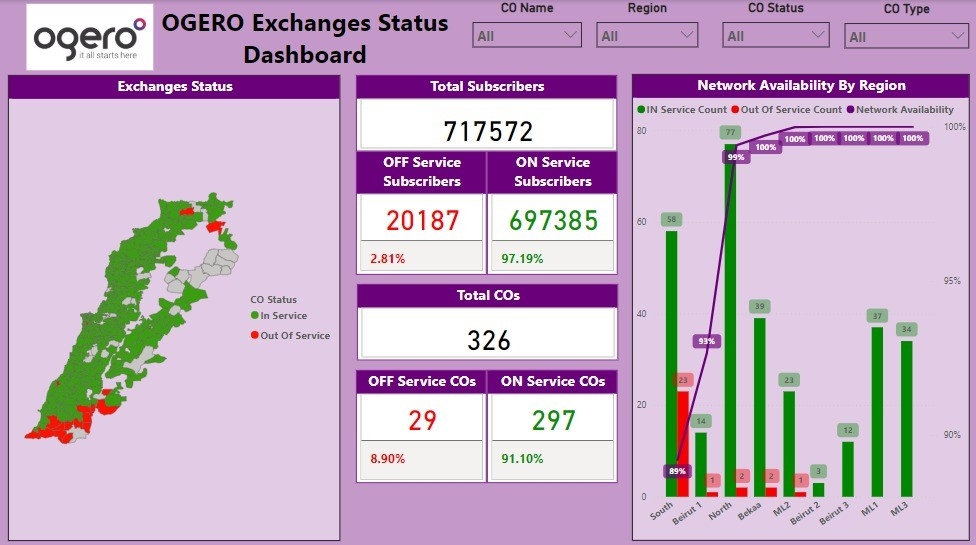976x545 pixels.
Task: Click the Network Availability By Region title
Action: 801,86
